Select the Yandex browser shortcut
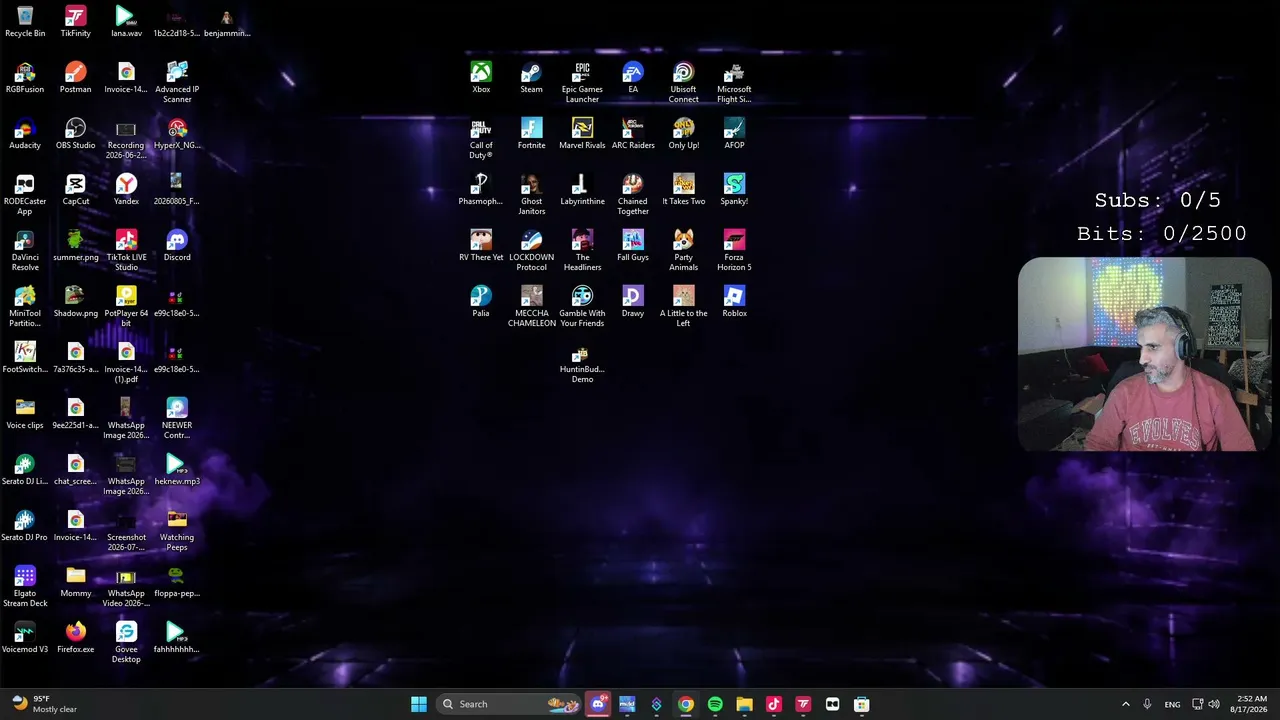 point(126,189)
